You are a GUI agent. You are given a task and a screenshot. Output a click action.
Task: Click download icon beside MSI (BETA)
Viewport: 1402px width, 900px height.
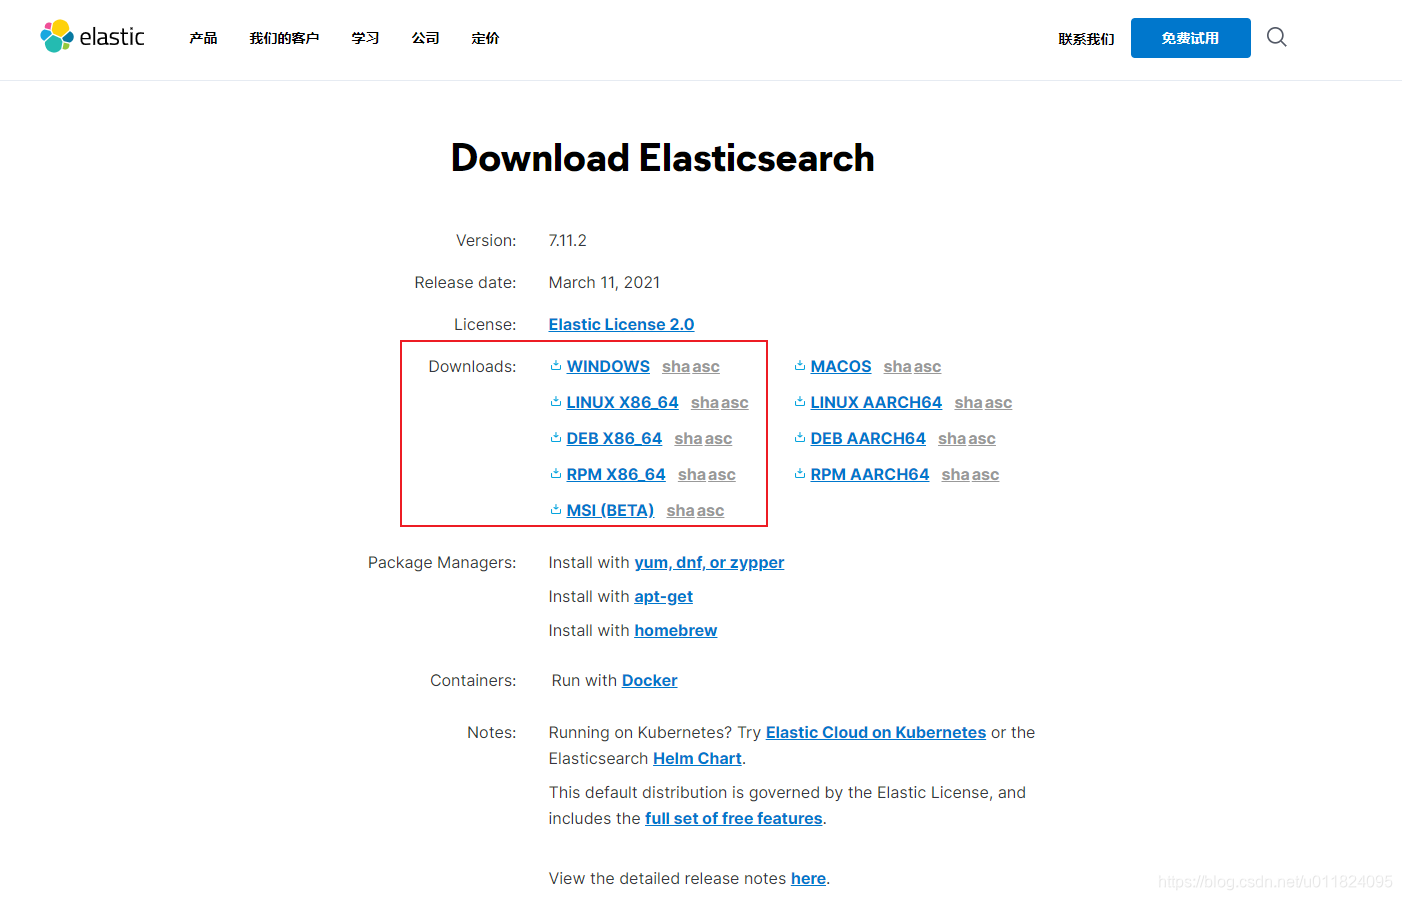[x=556, y=510]
